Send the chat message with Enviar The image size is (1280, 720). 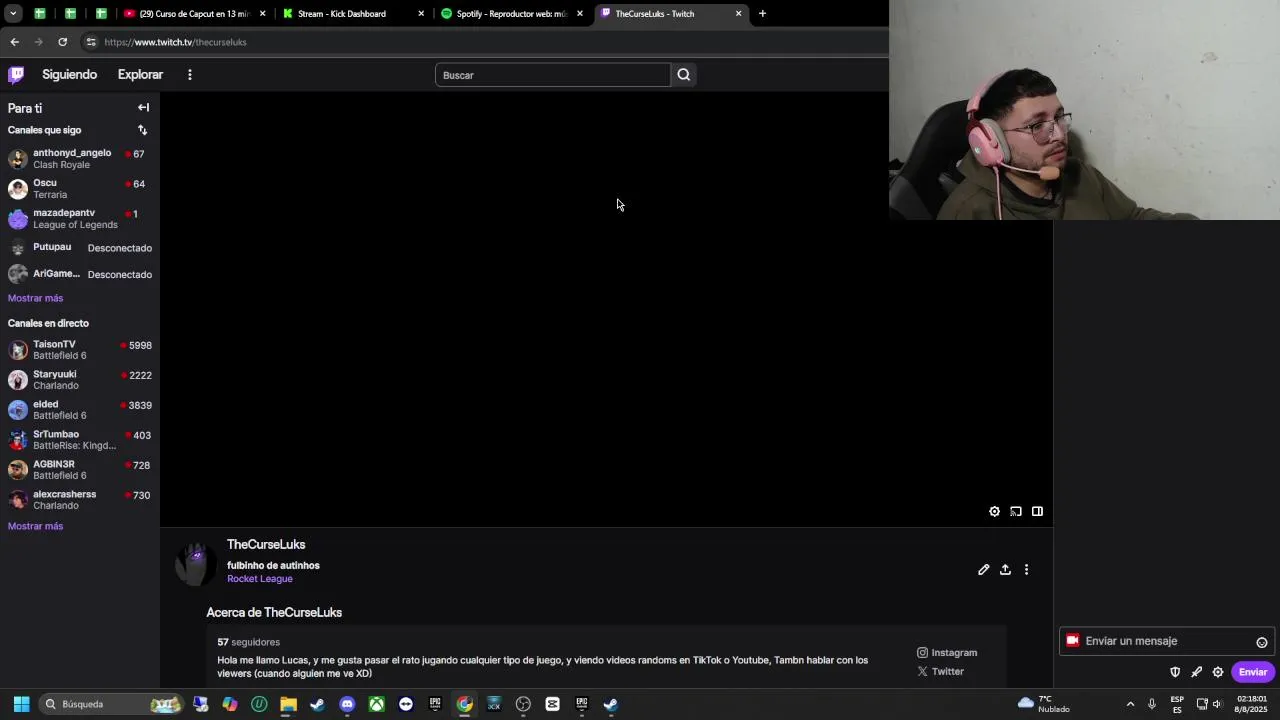click(1252, 672)
